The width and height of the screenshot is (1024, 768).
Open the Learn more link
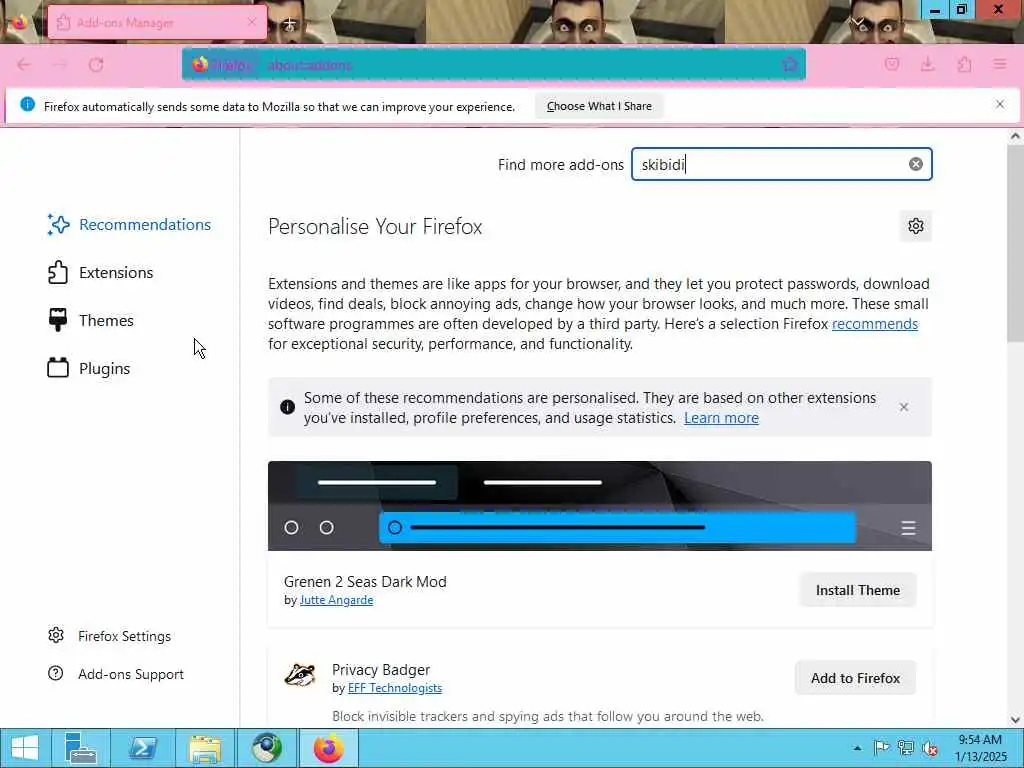(x=721, y=418)
